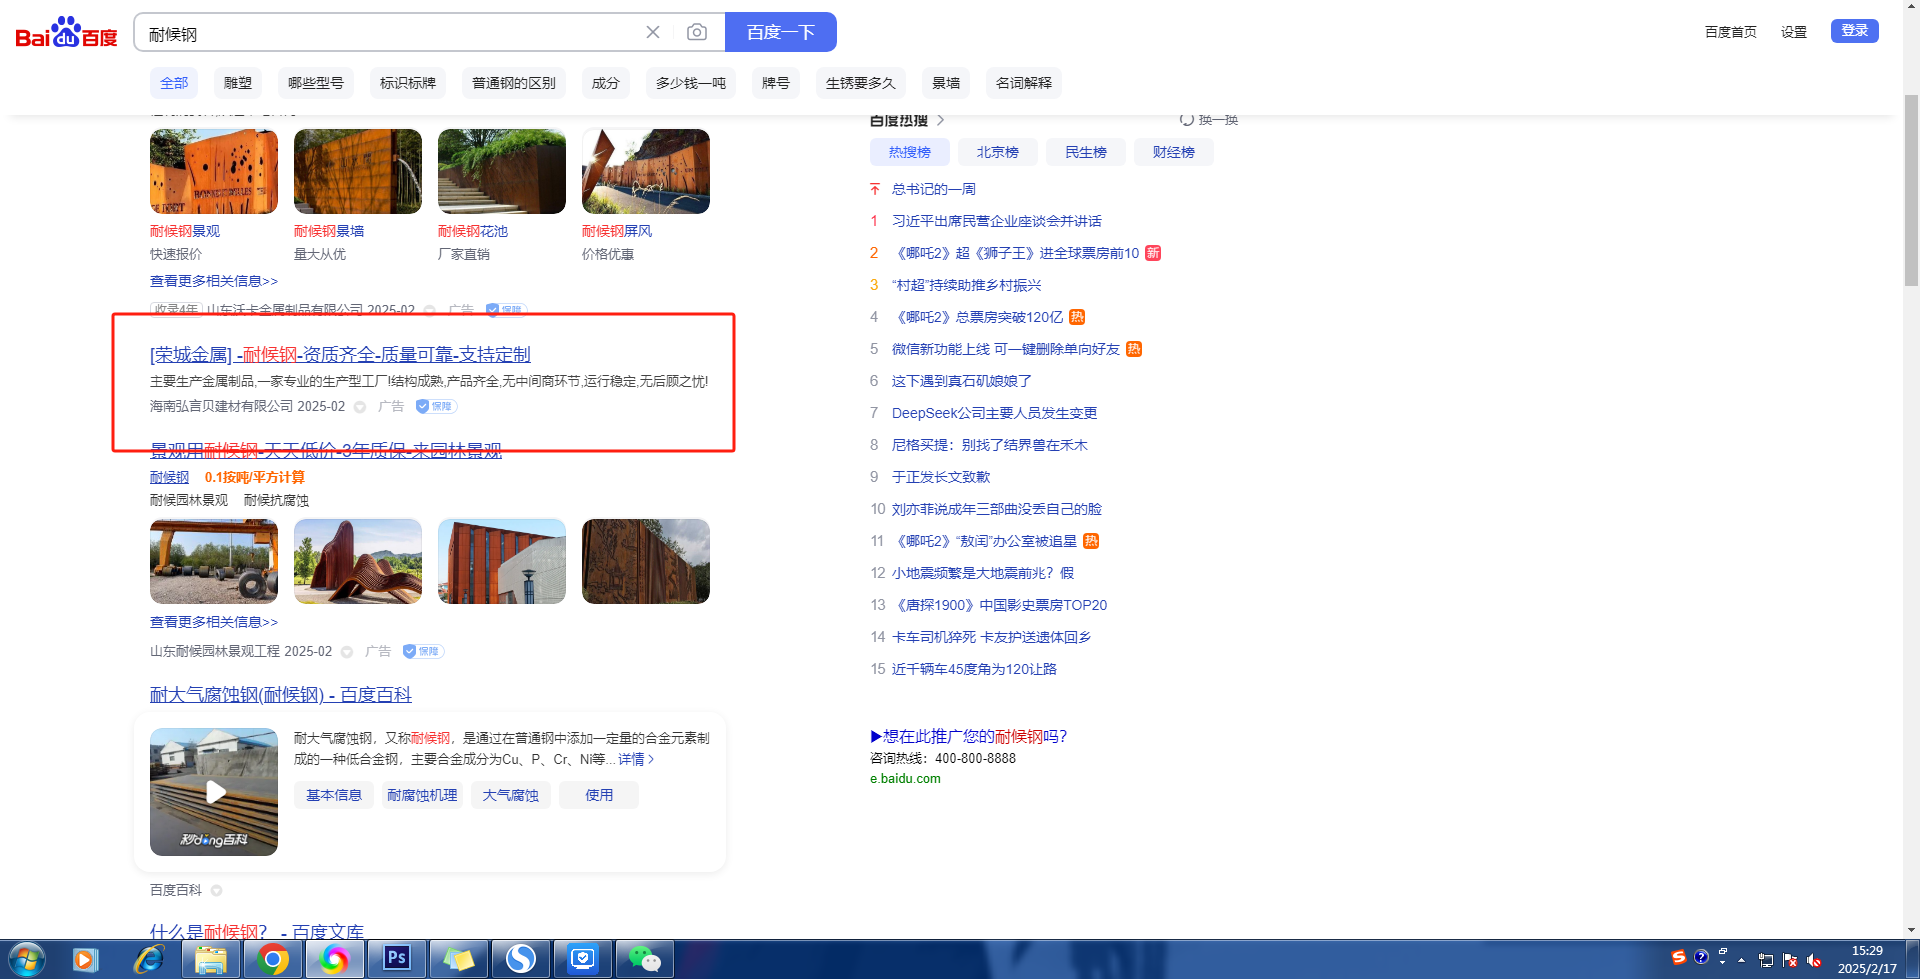Click the Baidu logo
Screen dimensions: 1920x979
click(66, 33)
